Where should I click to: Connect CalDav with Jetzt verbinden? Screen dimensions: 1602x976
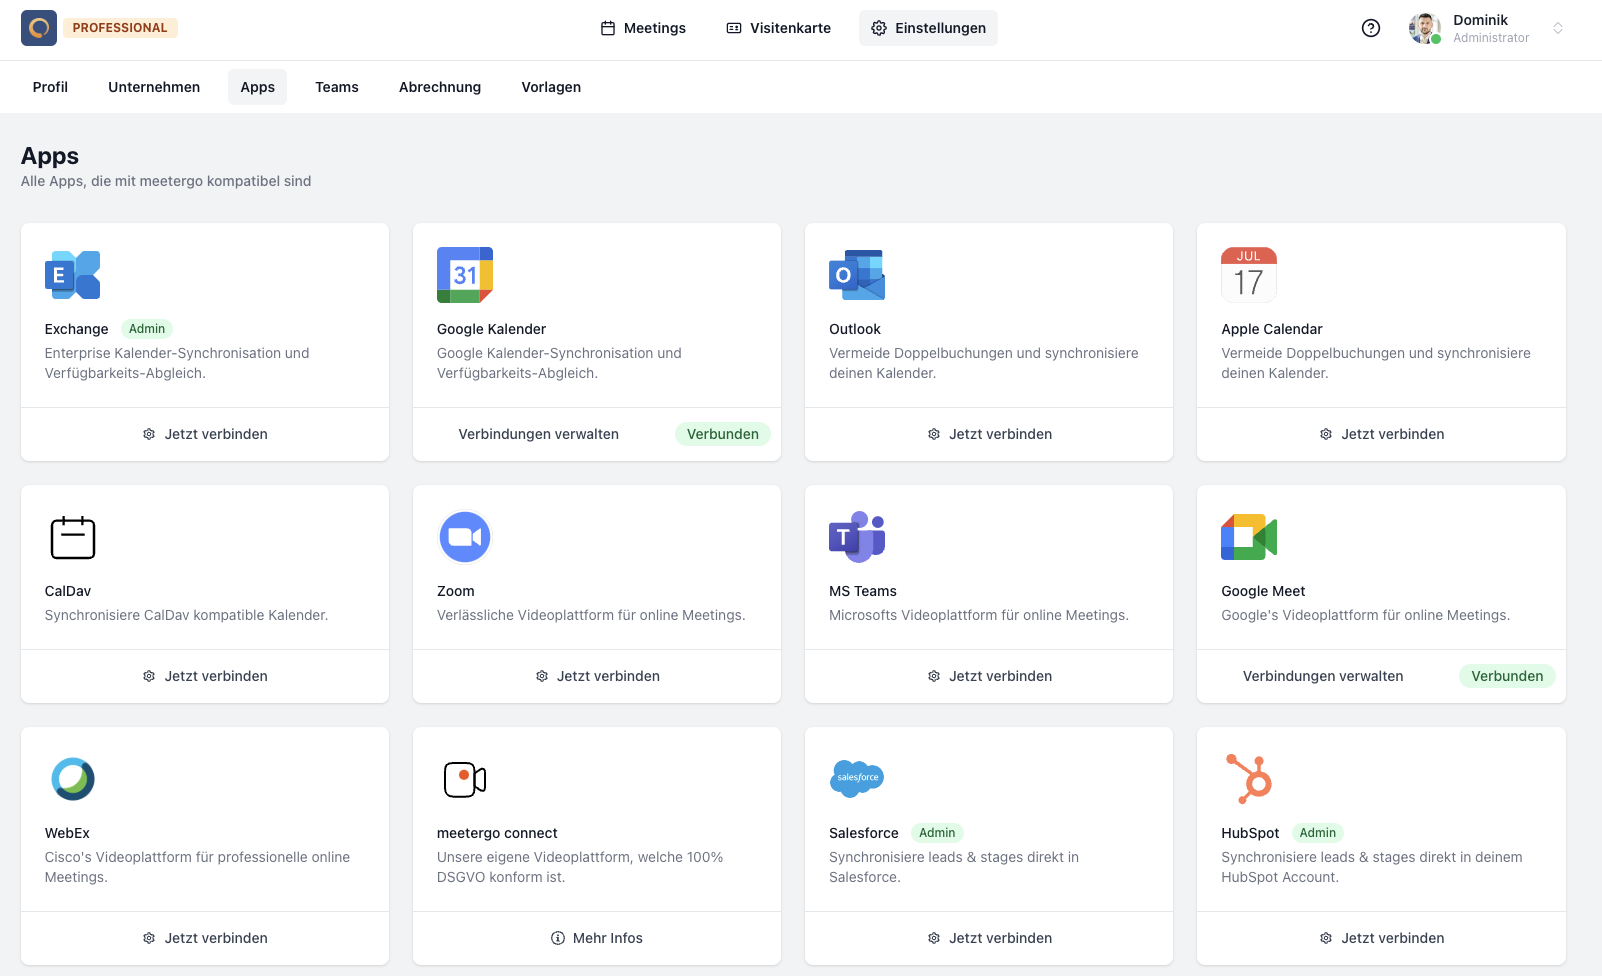click(x=205, y=676)
